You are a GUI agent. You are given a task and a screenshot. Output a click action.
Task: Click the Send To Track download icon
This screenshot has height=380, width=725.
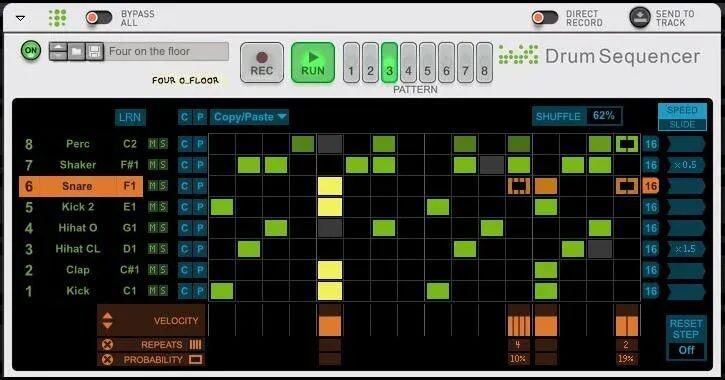click(640, 18)
